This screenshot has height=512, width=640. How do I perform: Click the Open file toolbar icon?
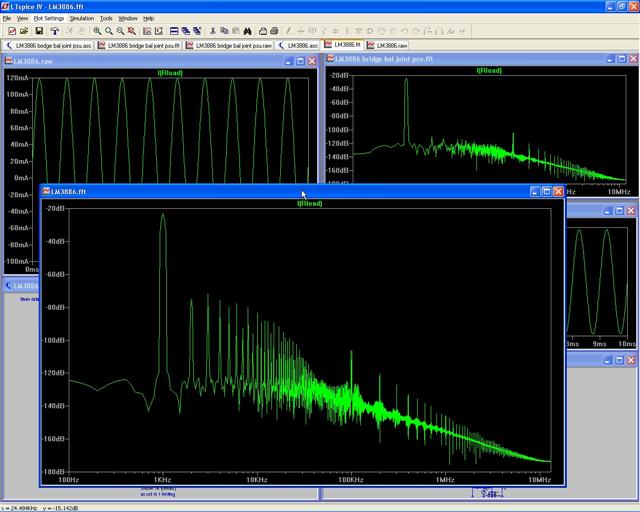(23, 31)
